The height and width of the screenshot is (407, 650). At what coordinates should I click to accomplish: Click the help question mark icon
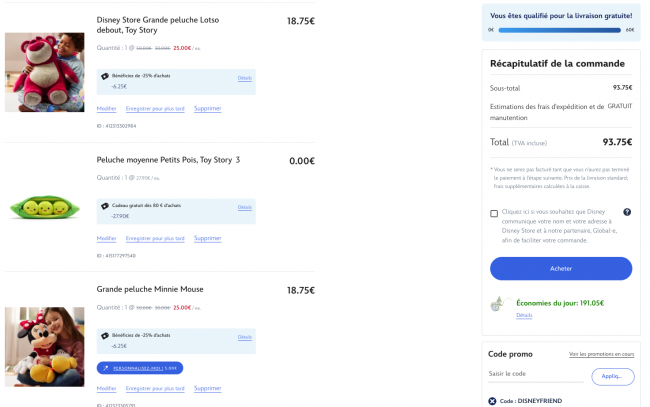627,212
